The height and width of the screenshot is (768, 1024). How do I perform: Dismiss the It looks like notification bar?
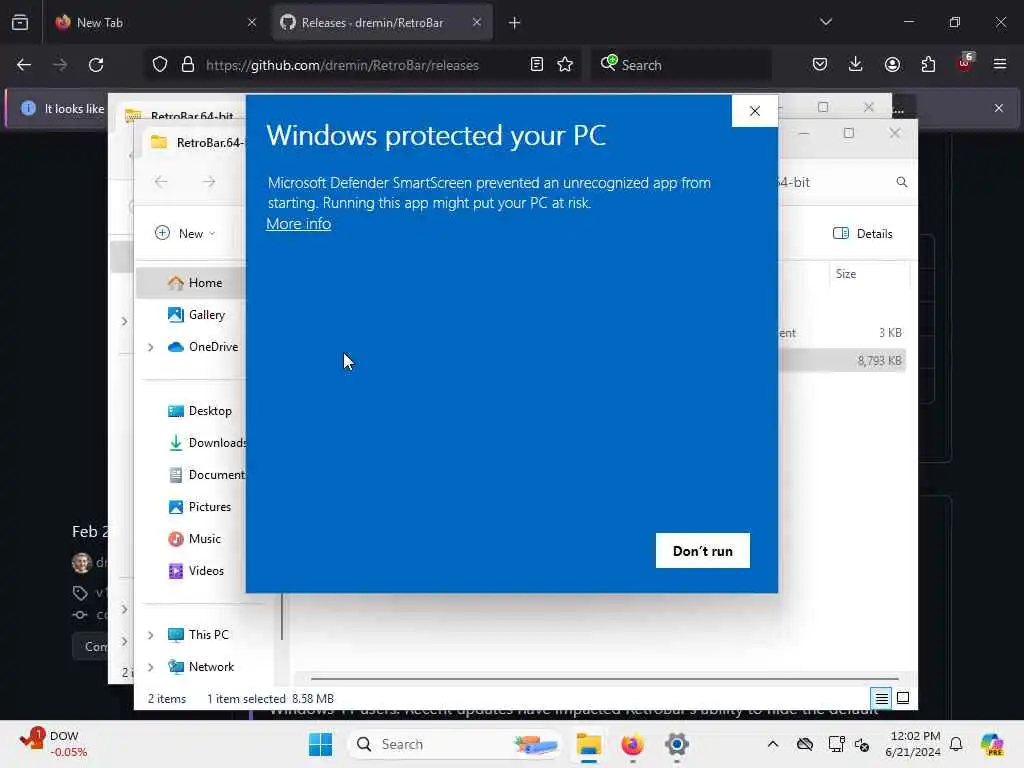click(999, 108)
